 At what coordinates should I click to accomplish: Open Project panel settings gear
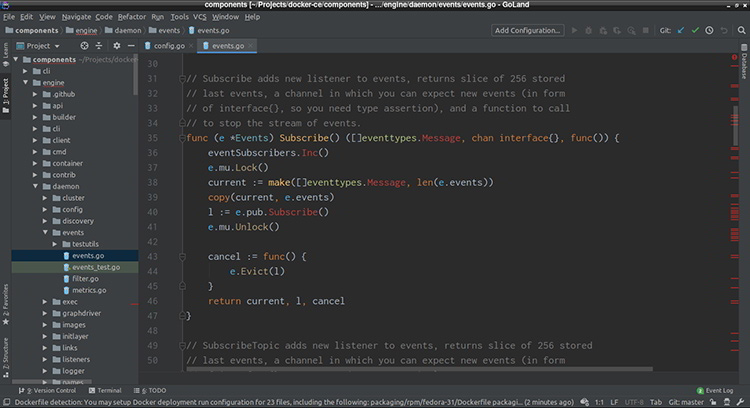(115, 45)
